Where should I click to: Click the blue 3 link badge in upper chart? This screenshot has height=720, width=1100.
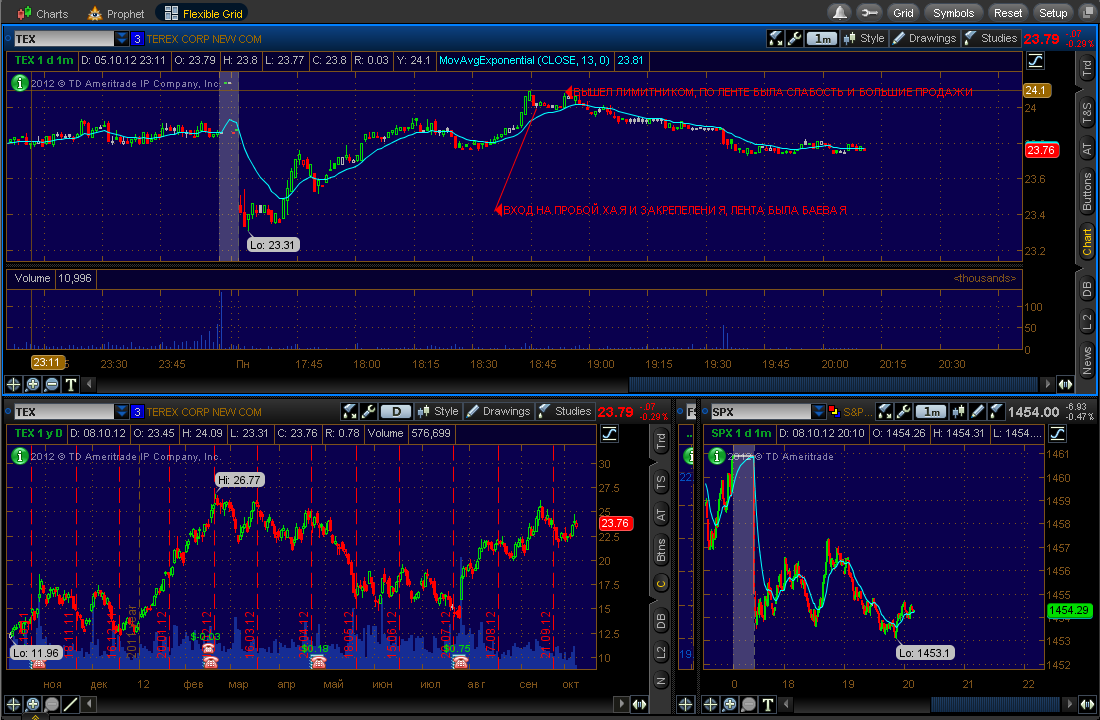(138, 39)
